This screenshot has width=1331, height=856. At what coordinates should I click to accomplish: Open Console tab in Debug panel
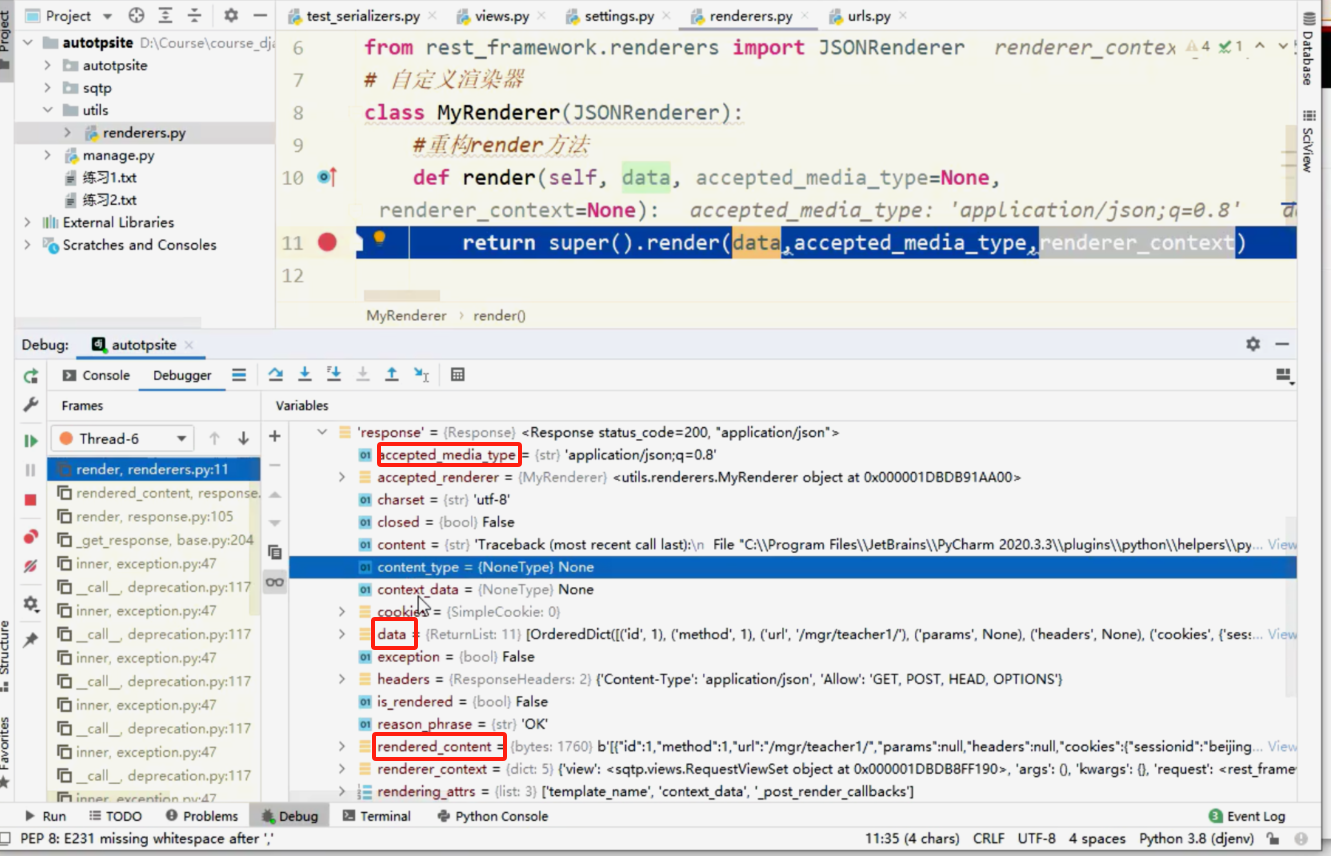96,375
